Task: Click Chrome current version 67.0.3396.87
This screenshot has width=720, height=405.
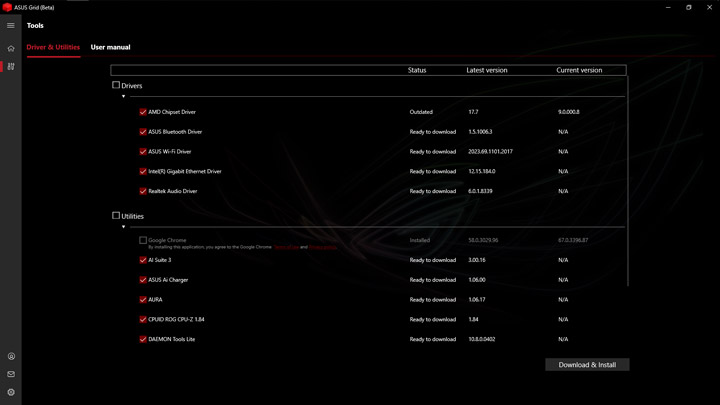Action: [573, 240]
